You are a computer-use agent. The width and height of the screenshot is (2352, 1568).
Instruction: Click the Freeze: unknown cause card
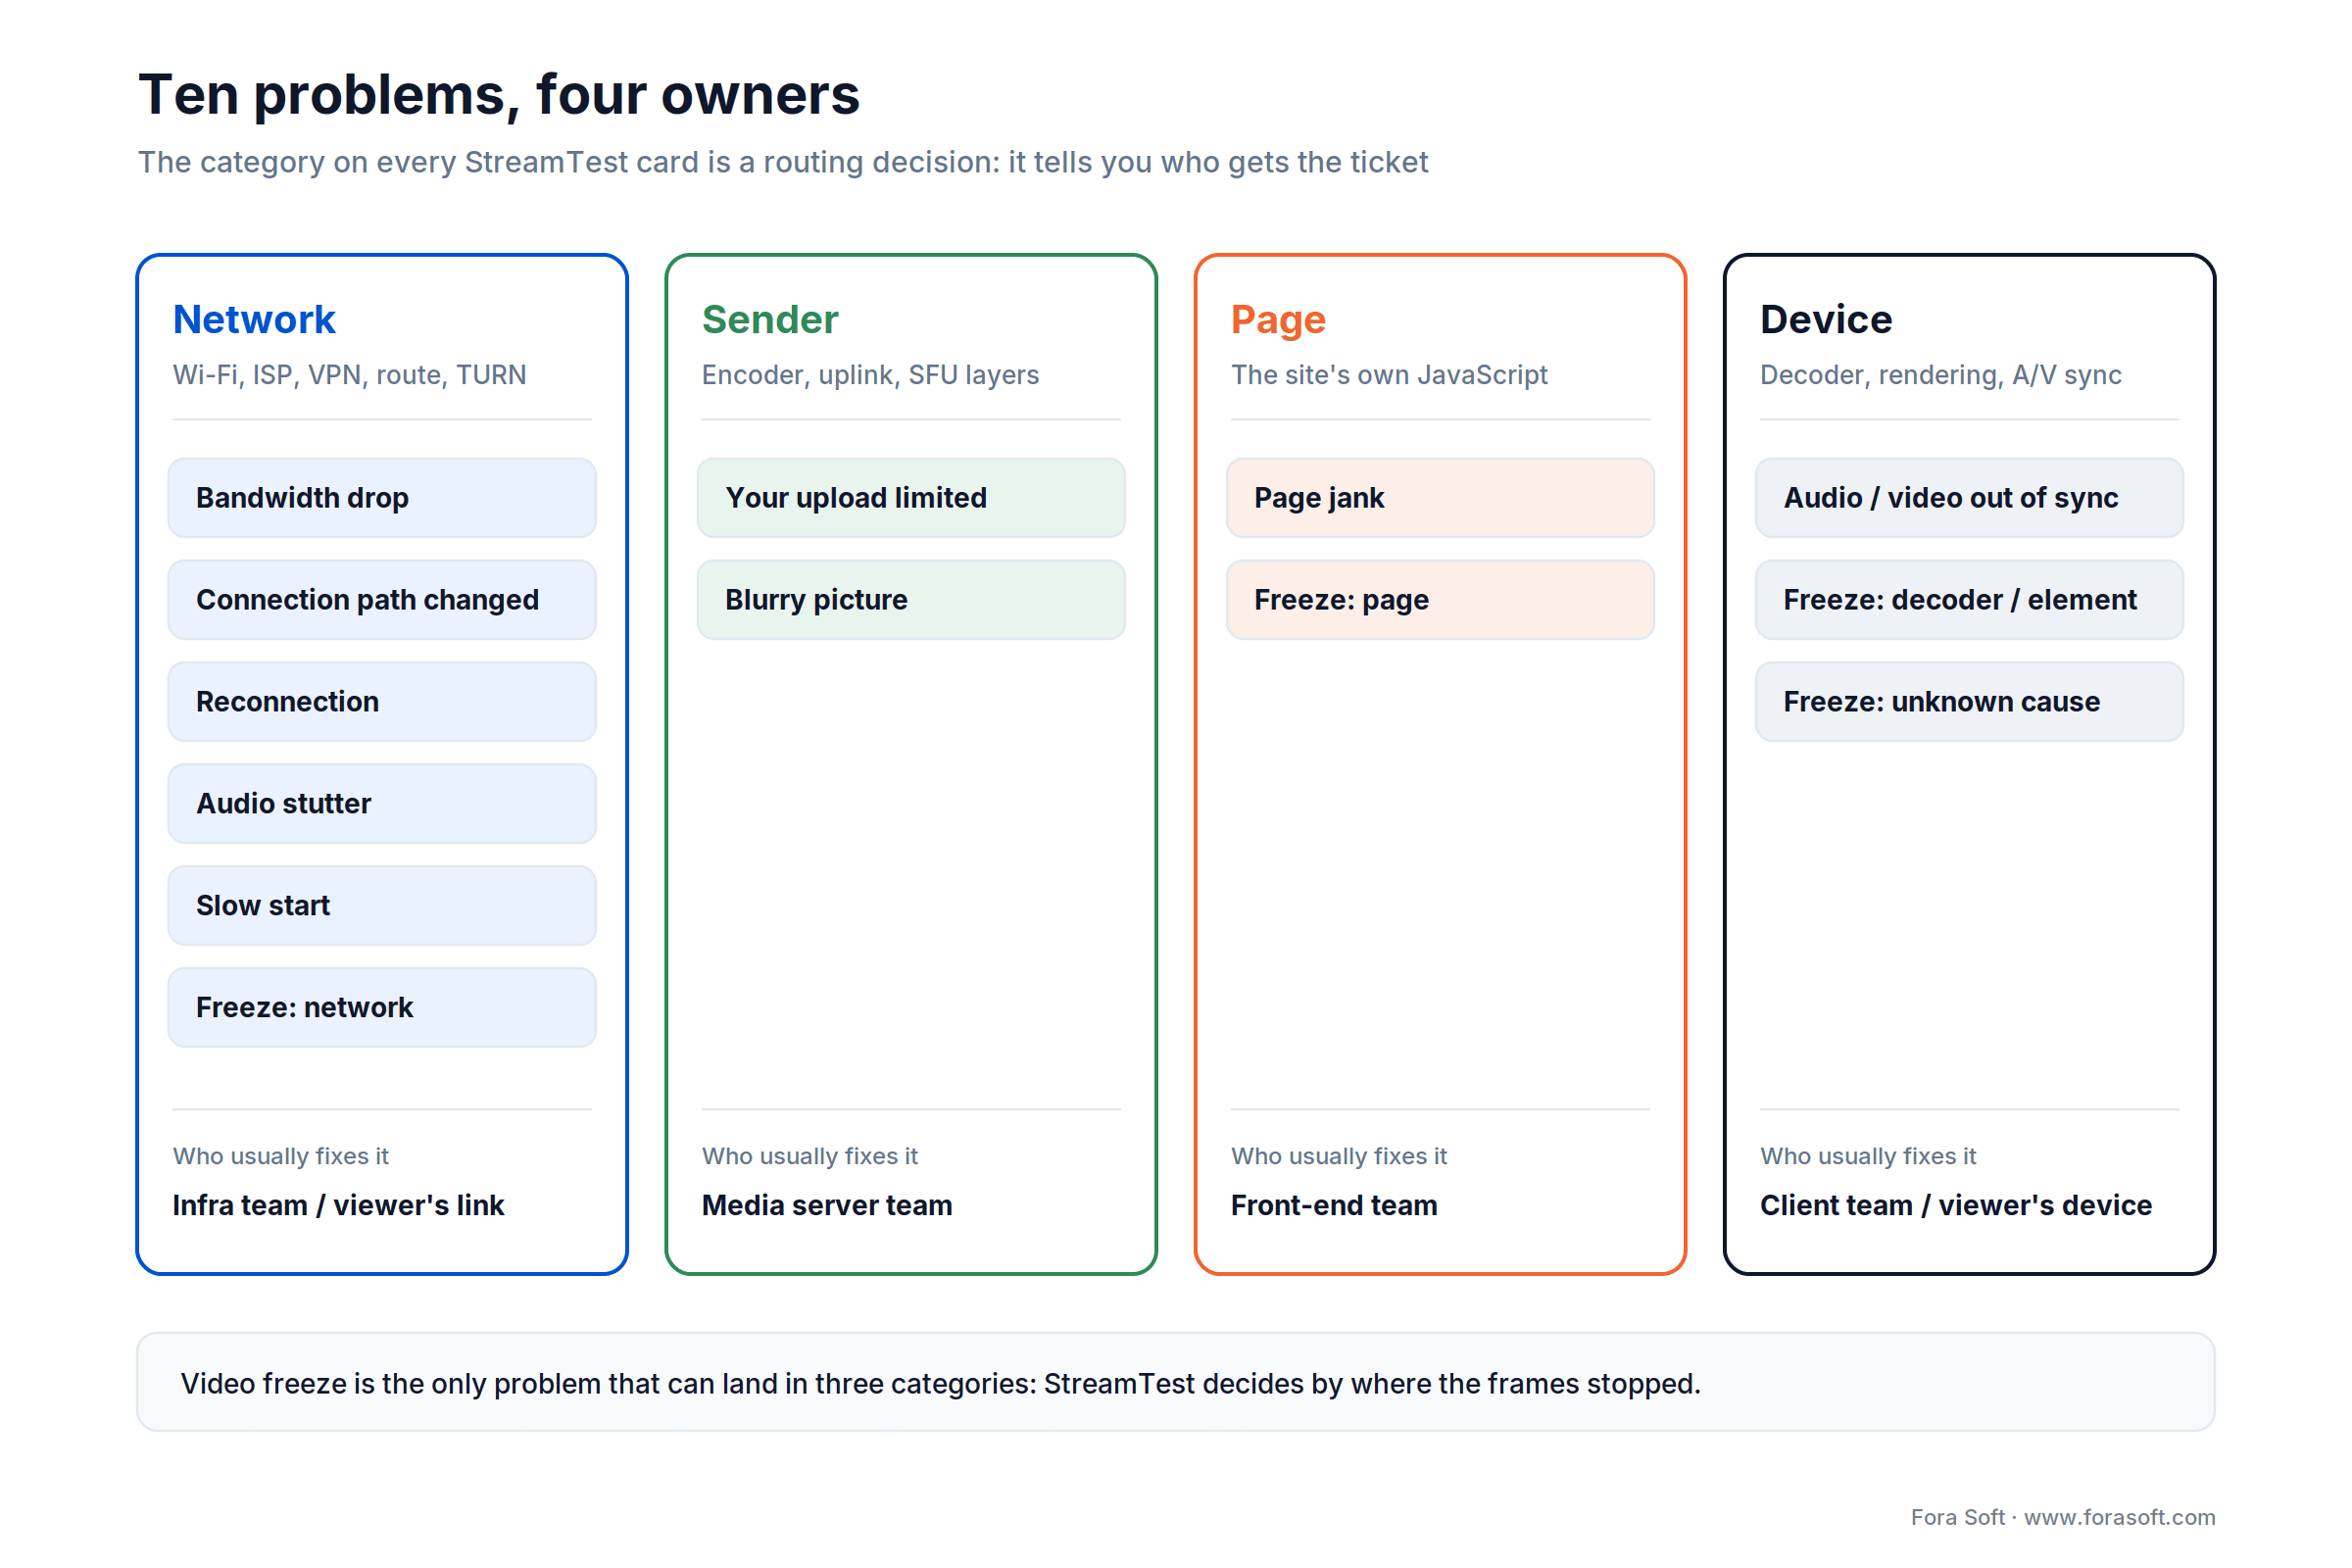coord(1969,702)
